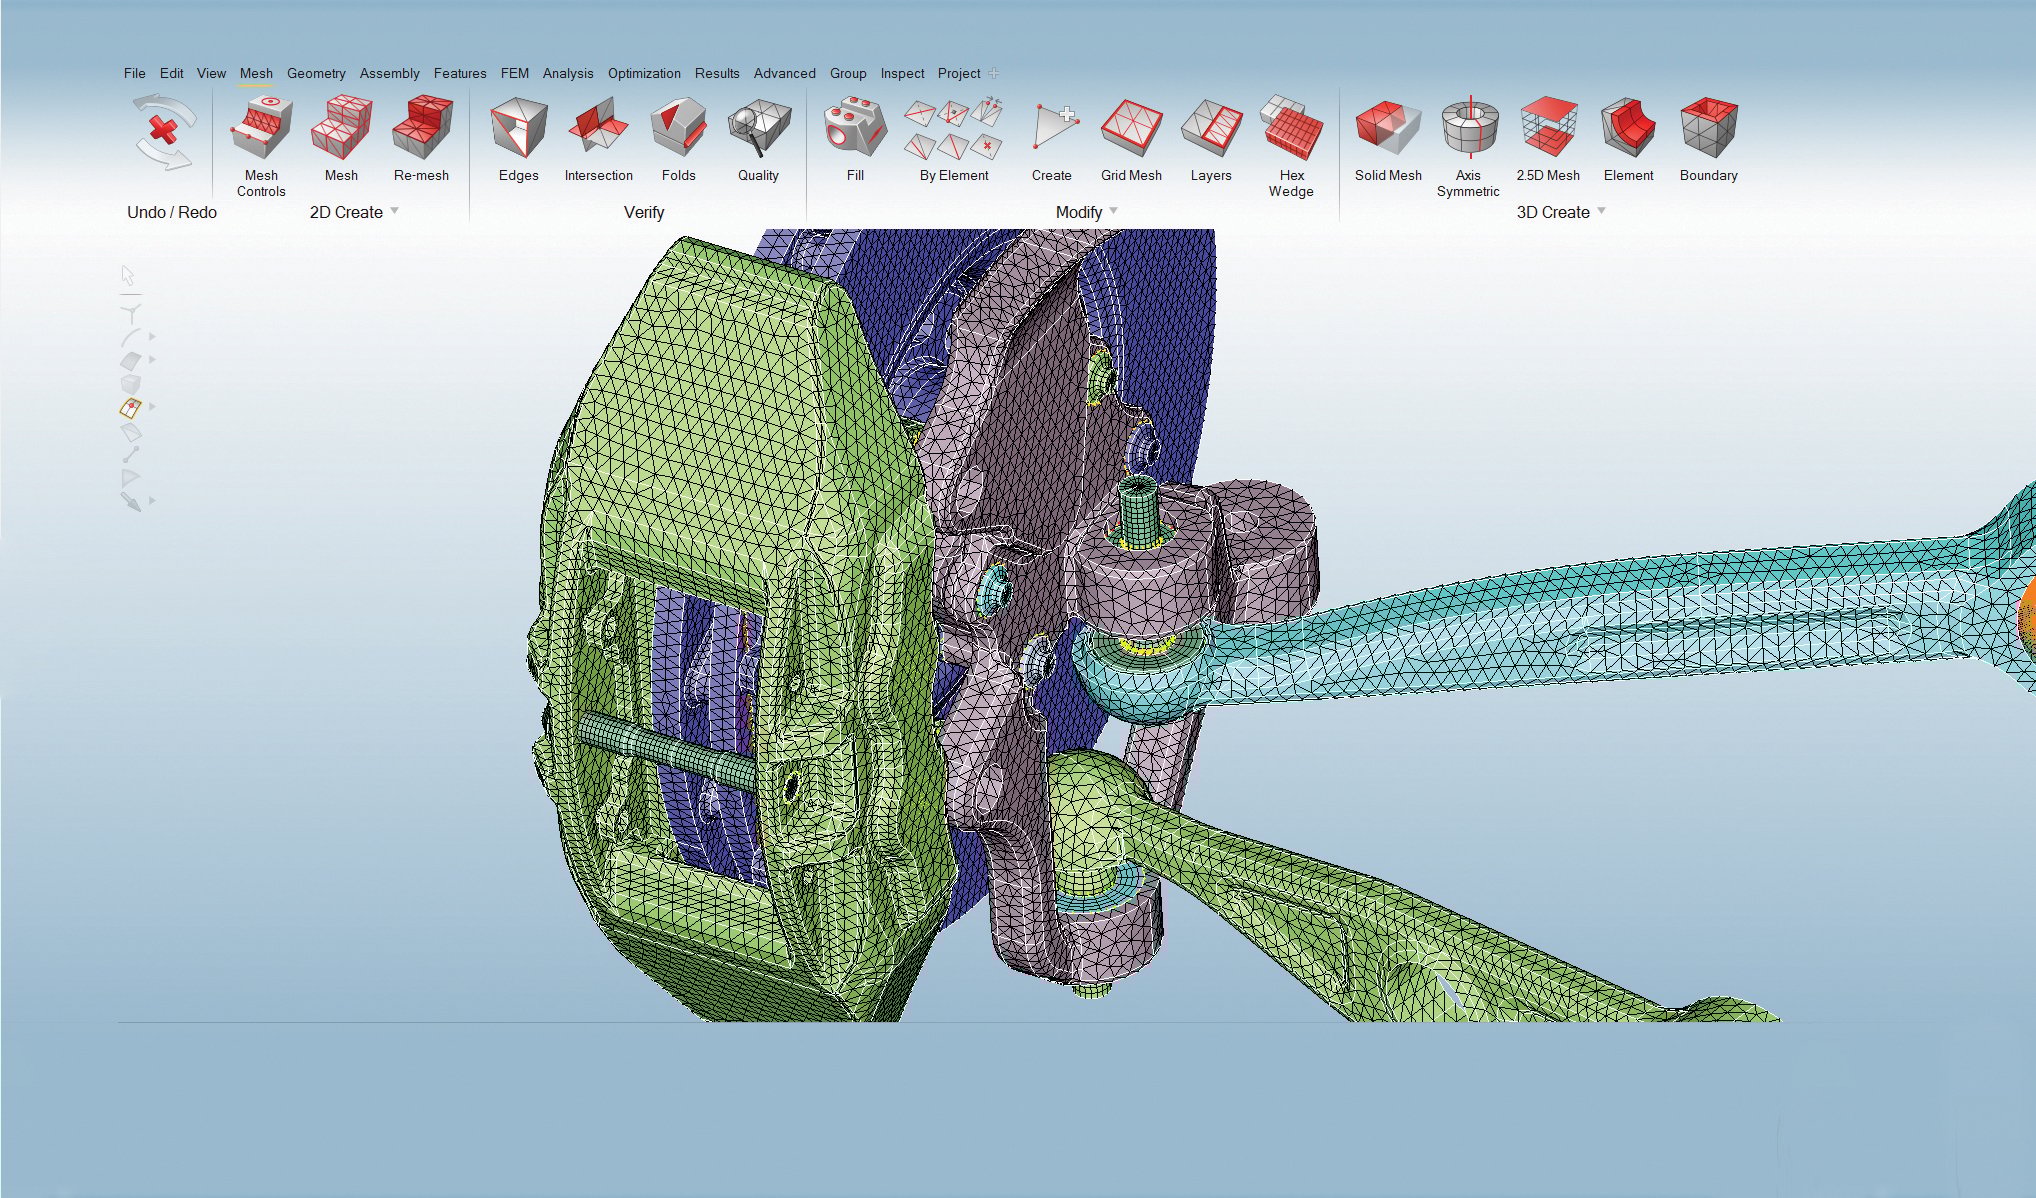Viewport: 2036px width, 1198px height.
Task: Click the Undo / Redo icon
Action: pos(164,132)
